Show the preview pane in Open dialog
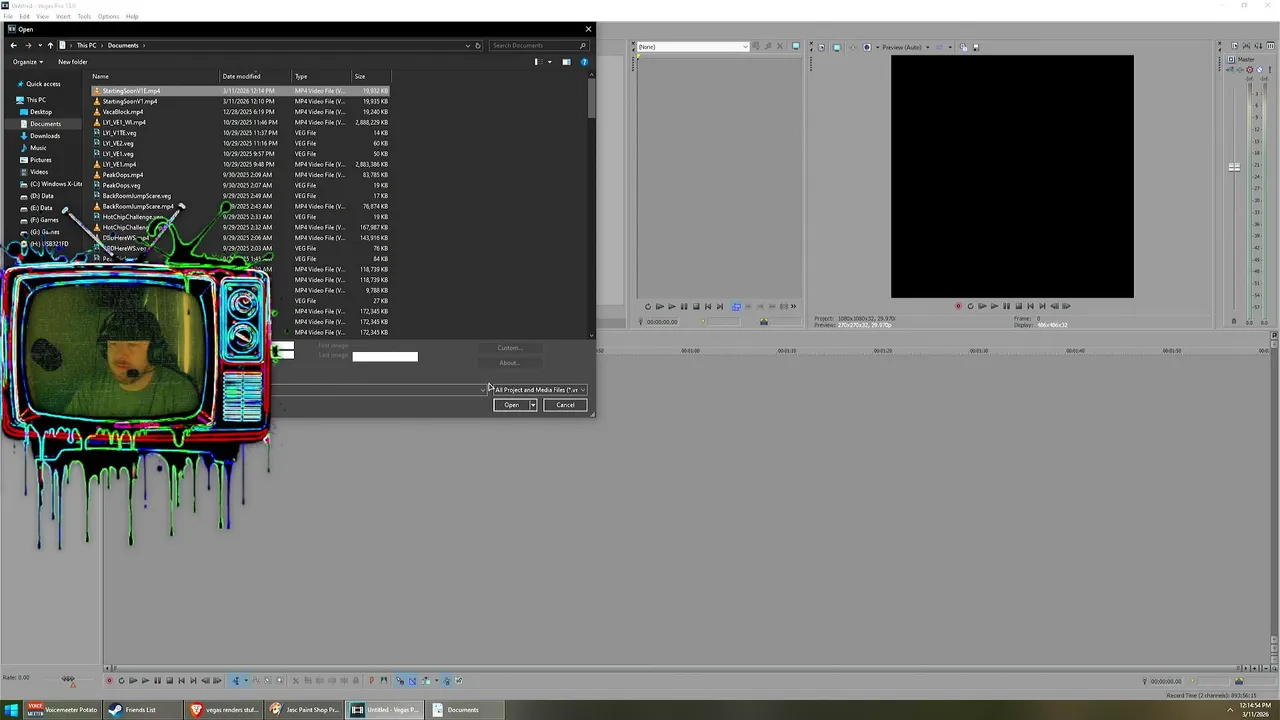The height and width of the screenshot is (720, 1280). (x=566, y=62)
